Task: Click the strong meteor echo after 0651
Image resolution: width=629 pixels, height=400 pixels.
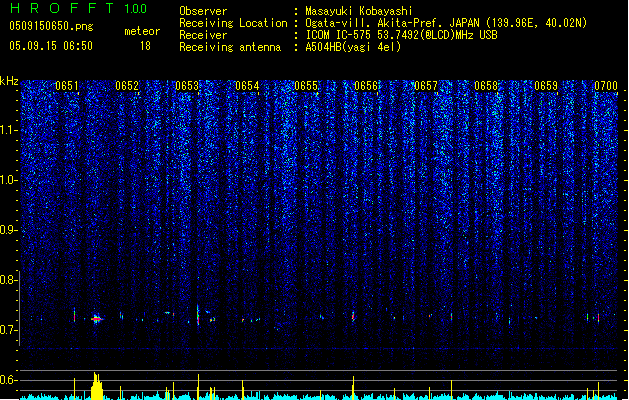Action: [97, 319]
